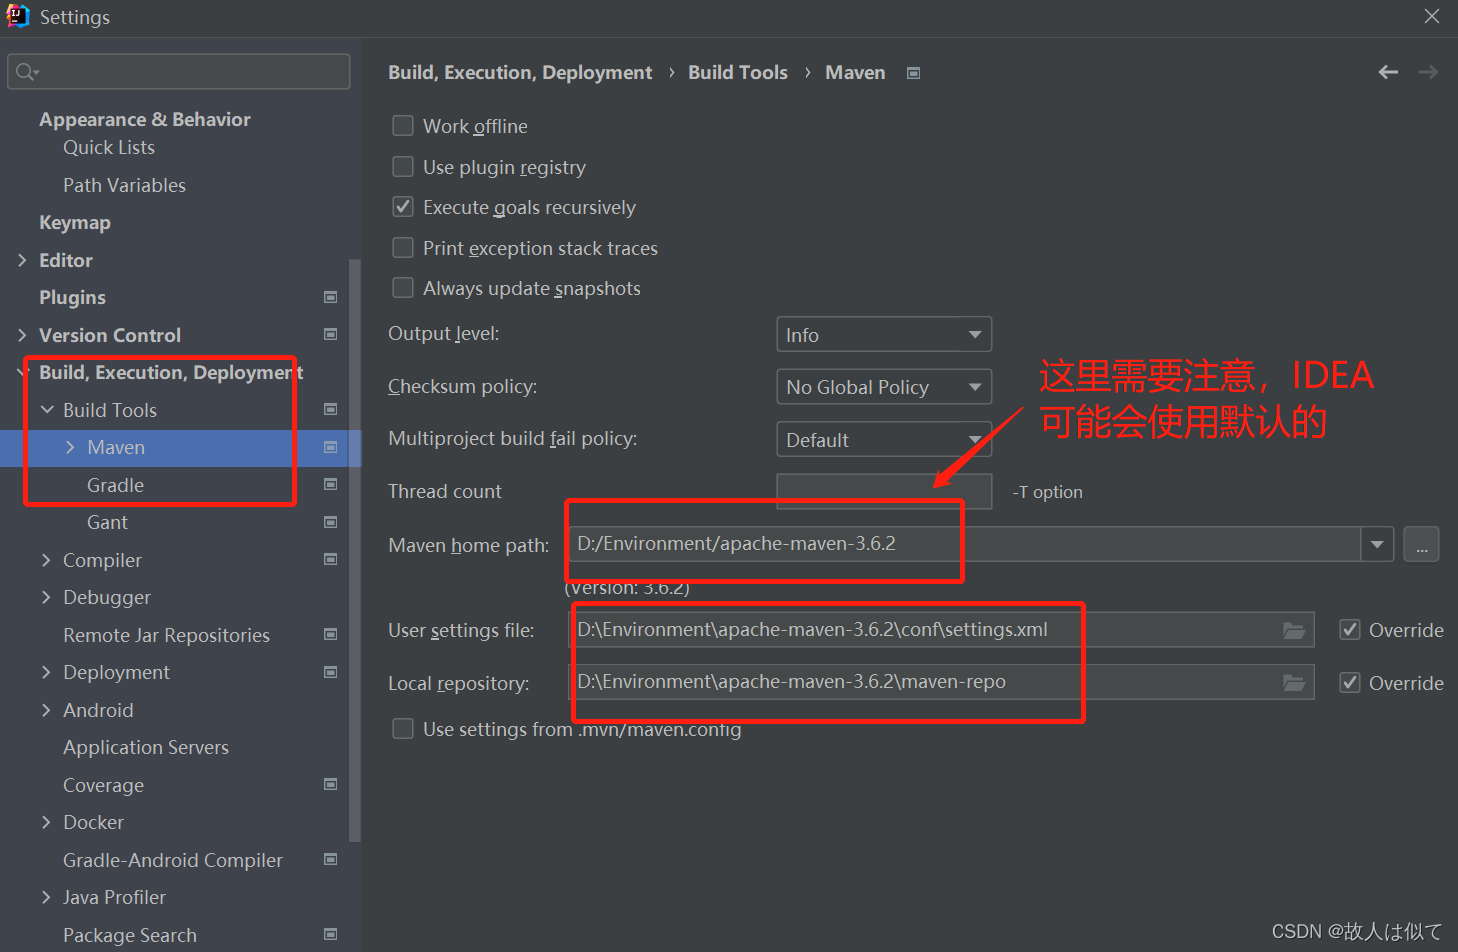1458x952 pixels.
Task: Click the Maven home path text field
Action: (x=965, y=544)
